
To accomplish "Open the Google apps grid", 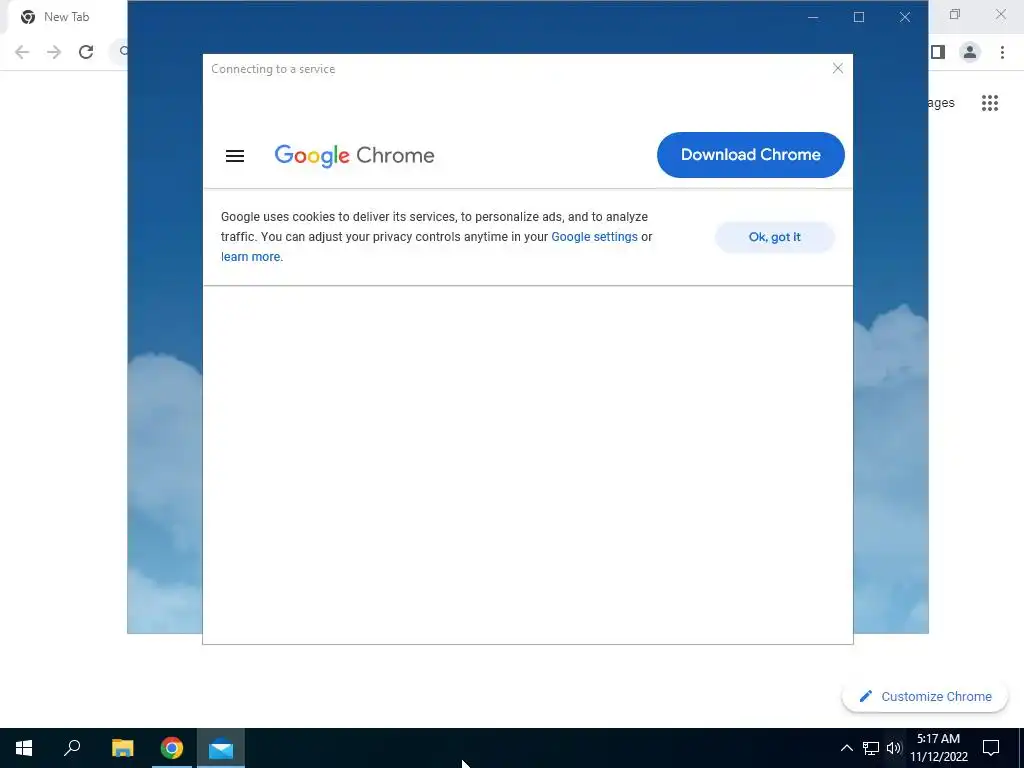I will pos(990,103).
